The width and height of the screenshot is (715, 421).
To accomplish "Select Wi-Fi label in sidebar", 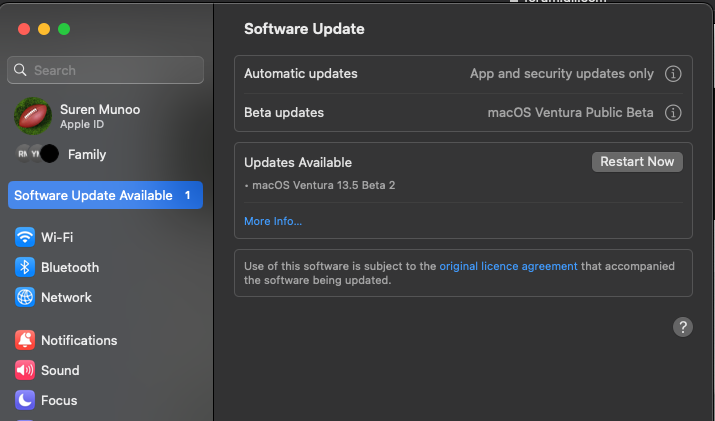I will pyautogui.click(x=57, y=237).
